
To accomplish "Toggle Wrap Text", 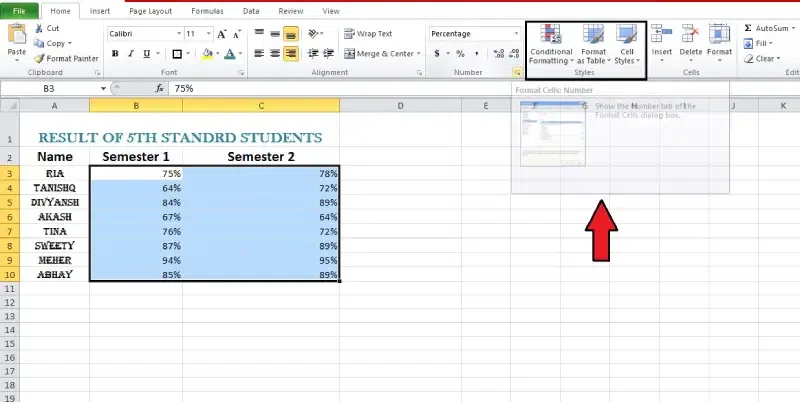I will [x=368, y=34].
